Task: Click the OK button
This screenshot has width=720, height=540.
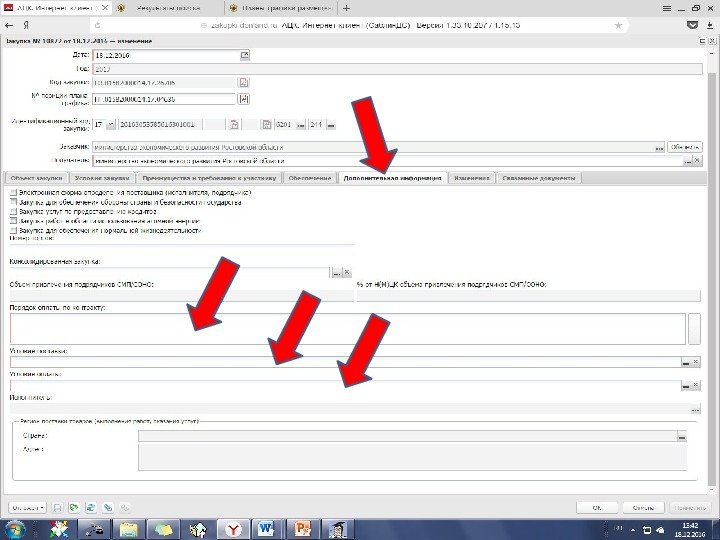Action: pos(597,508)
